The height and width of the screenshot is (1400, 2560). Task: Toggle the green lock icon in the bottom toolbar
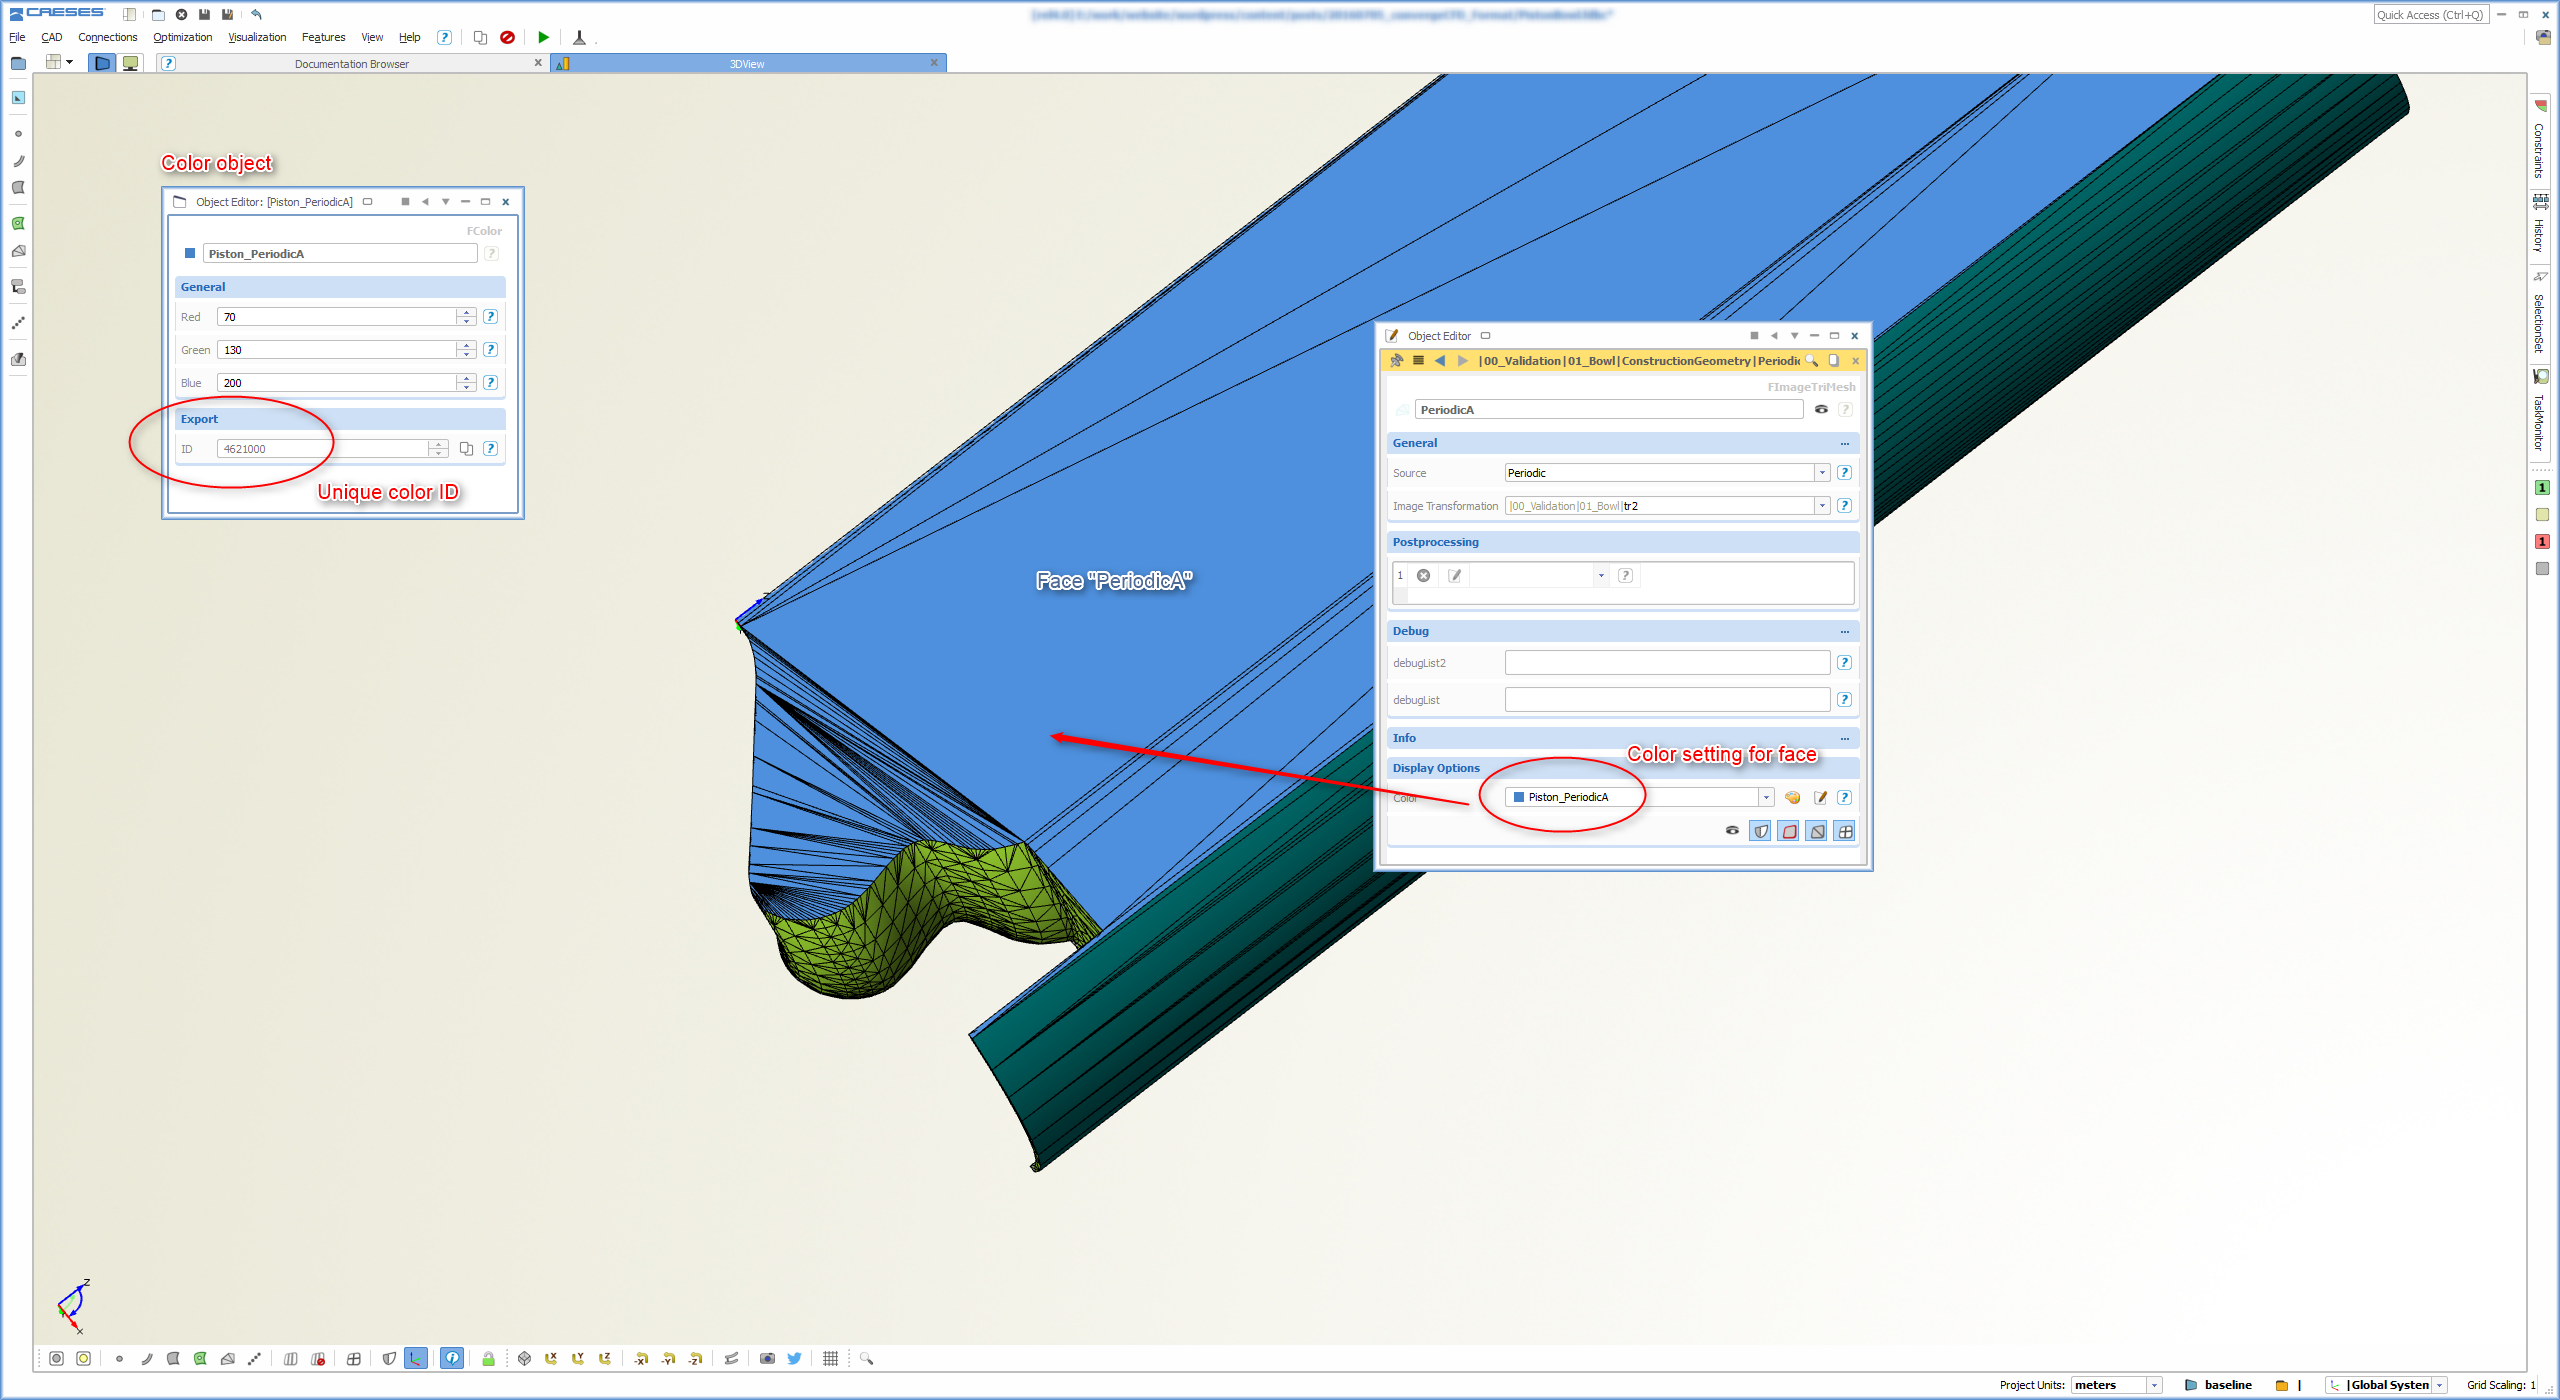tap(488, 1358)
